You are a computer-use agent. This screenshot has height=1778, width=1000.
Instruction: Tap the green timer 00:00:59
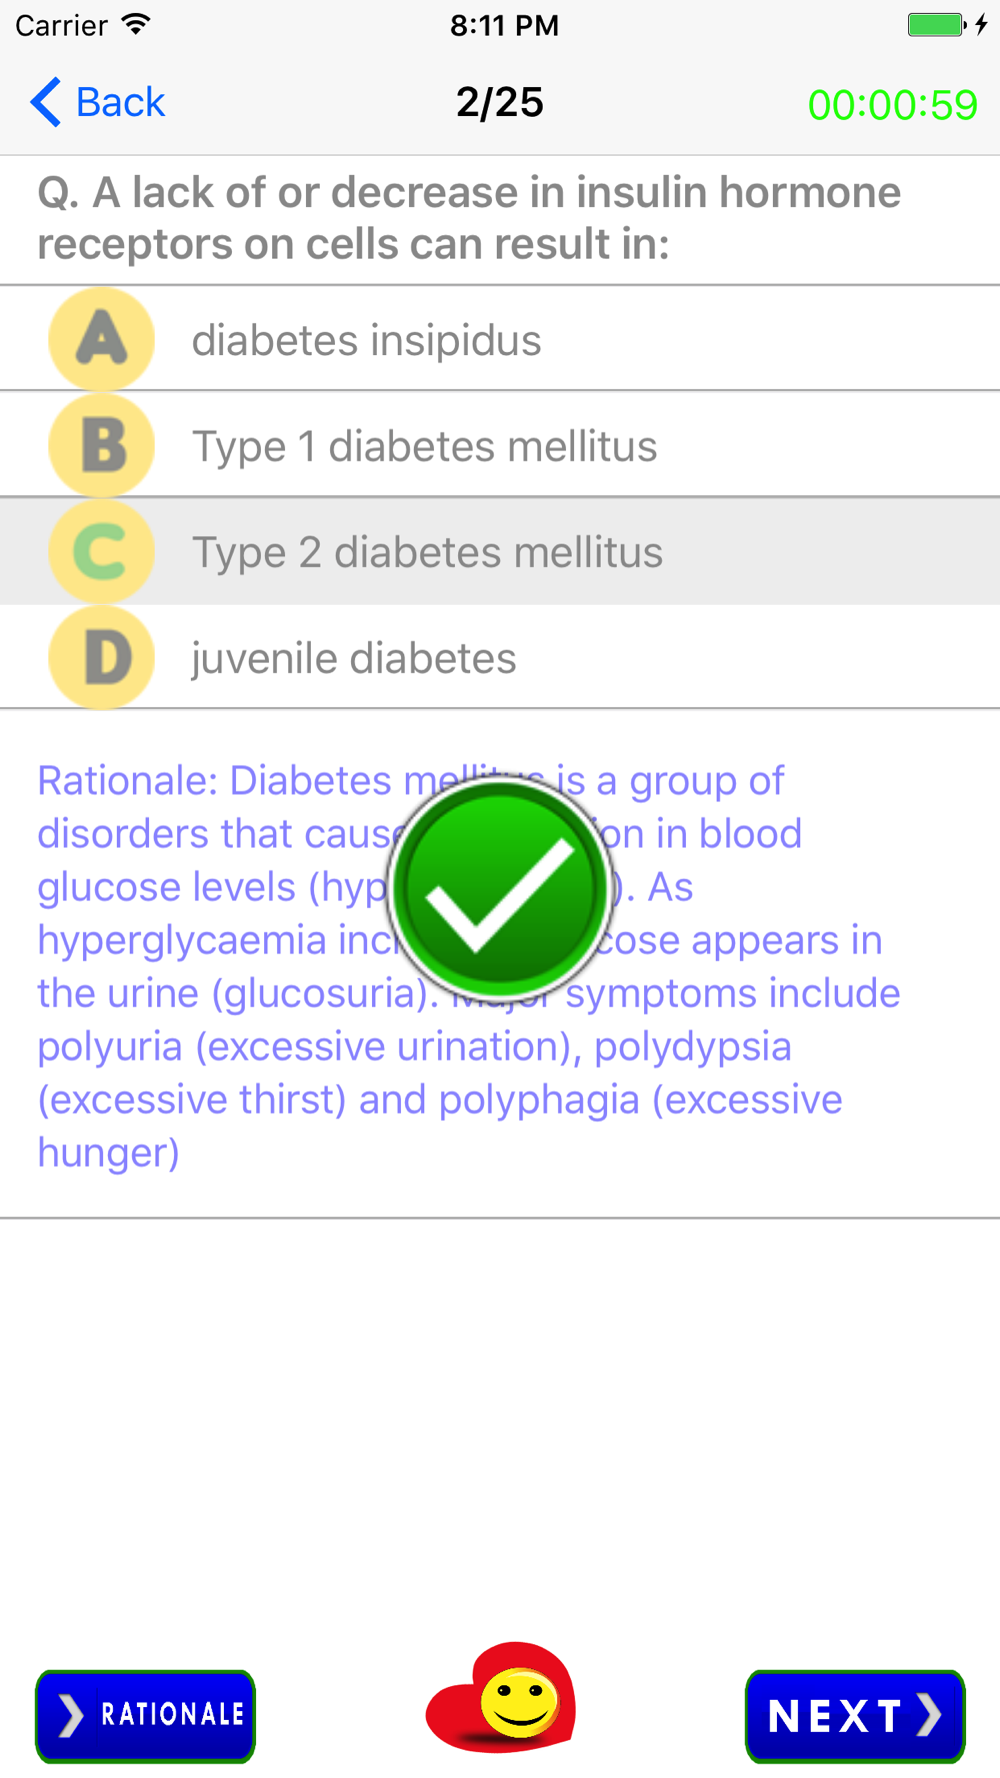[892, 105]
